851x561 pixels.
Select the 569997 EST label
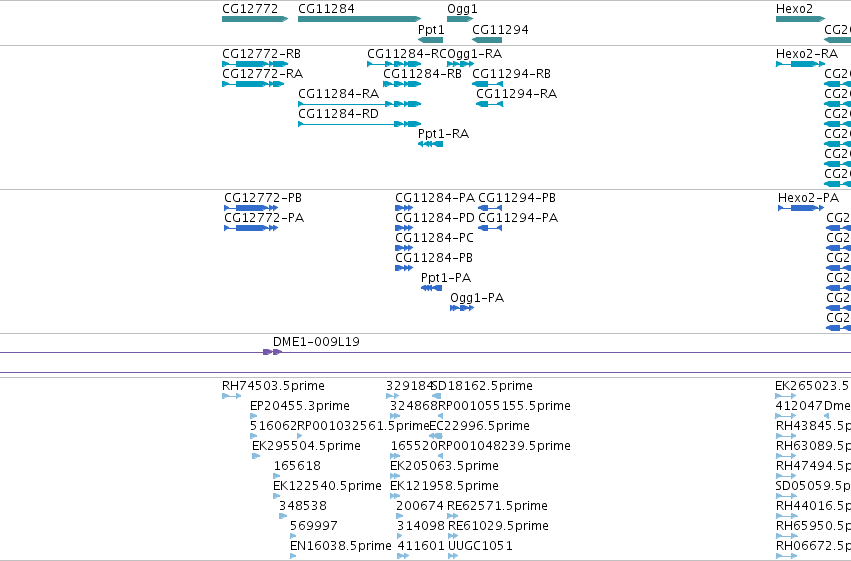[x=314, y=526]
